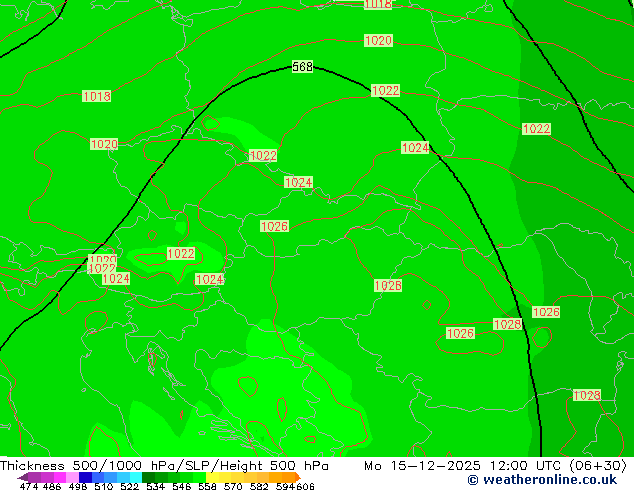Select the 582 legend value
634x490 pixels.
coord(259,486)
